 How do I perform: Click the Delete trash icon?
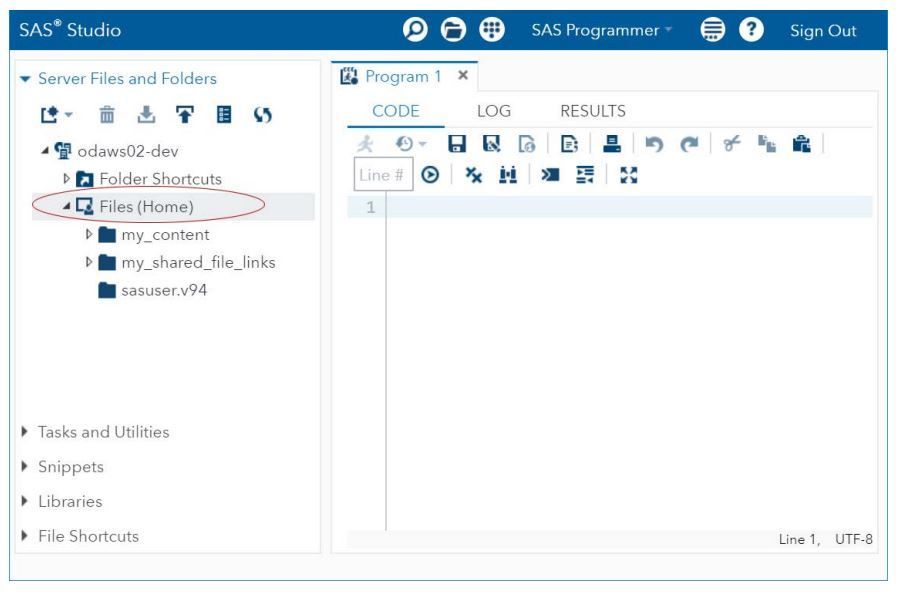[107, 115]
